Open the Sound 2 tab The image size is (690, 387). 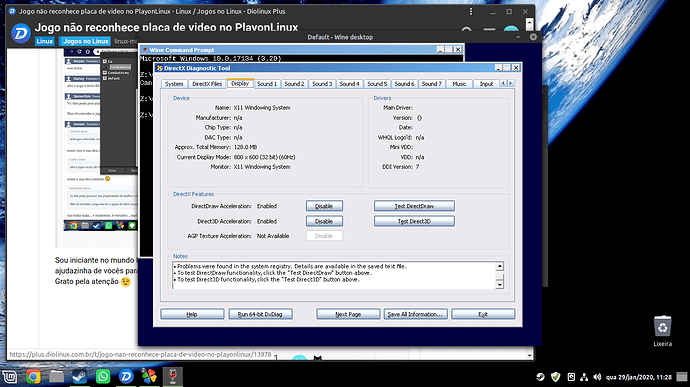tap(294, 84)
